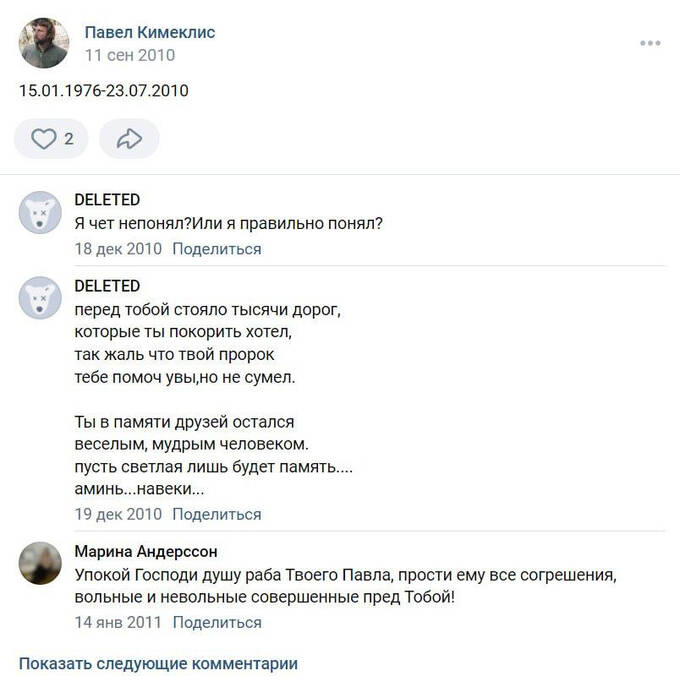
Task: Open Павел Кимеклис profile photo
Action: click(x=44, y=43)
